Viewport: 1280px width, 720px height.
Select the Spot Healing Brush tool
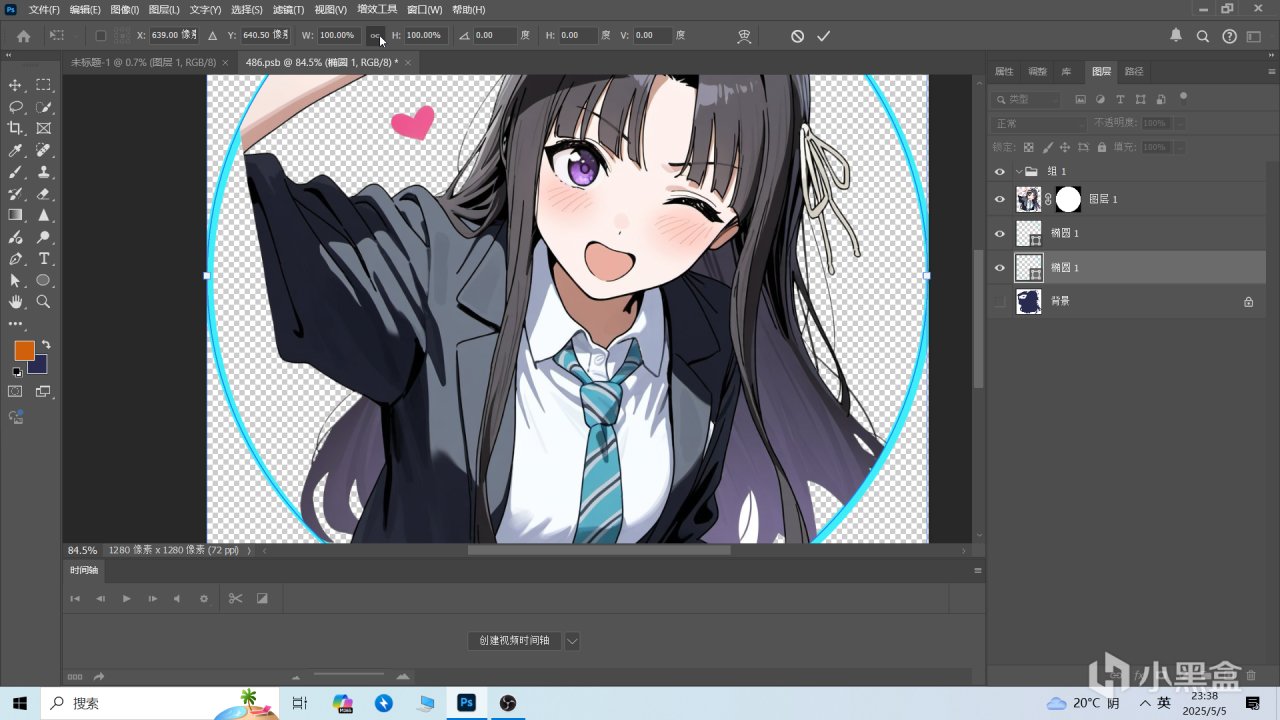[x=44, y=150]
